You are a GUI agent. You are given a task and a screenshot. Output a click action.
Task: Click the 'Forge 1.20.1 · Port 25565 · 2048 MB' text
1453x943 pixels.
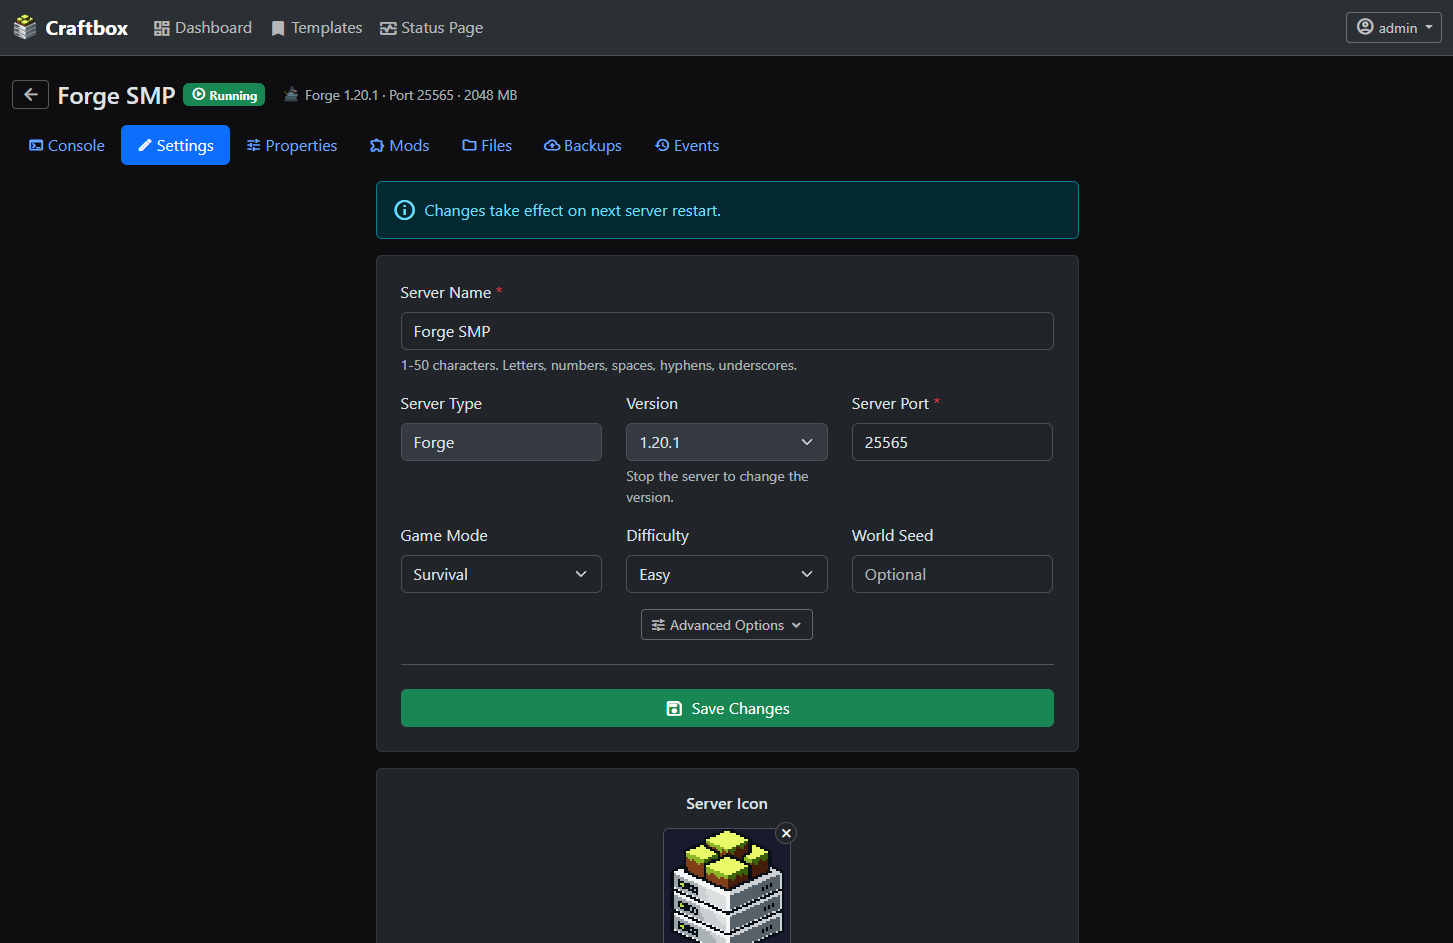point(411,95)
